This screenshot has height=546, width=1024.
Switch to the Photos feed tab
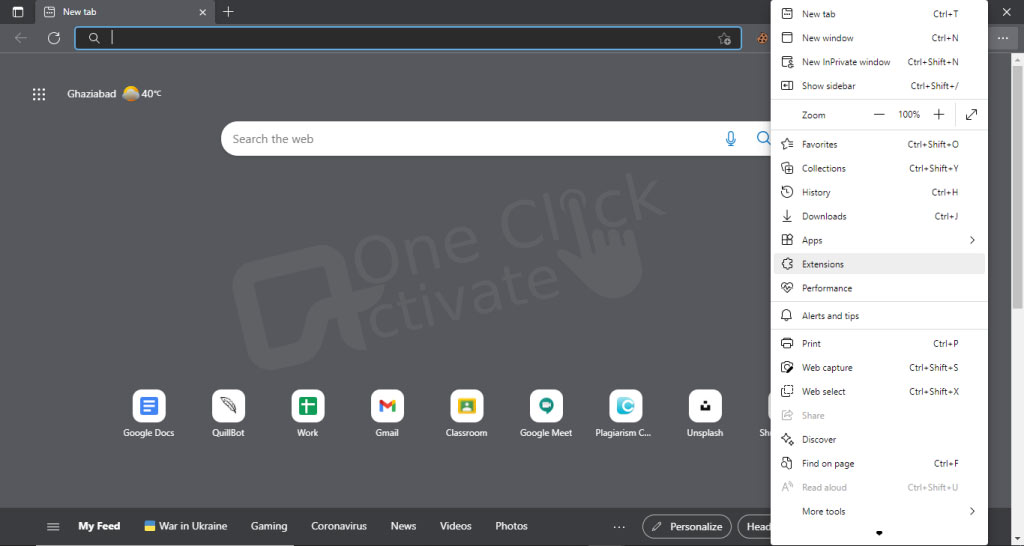[511, 526]
